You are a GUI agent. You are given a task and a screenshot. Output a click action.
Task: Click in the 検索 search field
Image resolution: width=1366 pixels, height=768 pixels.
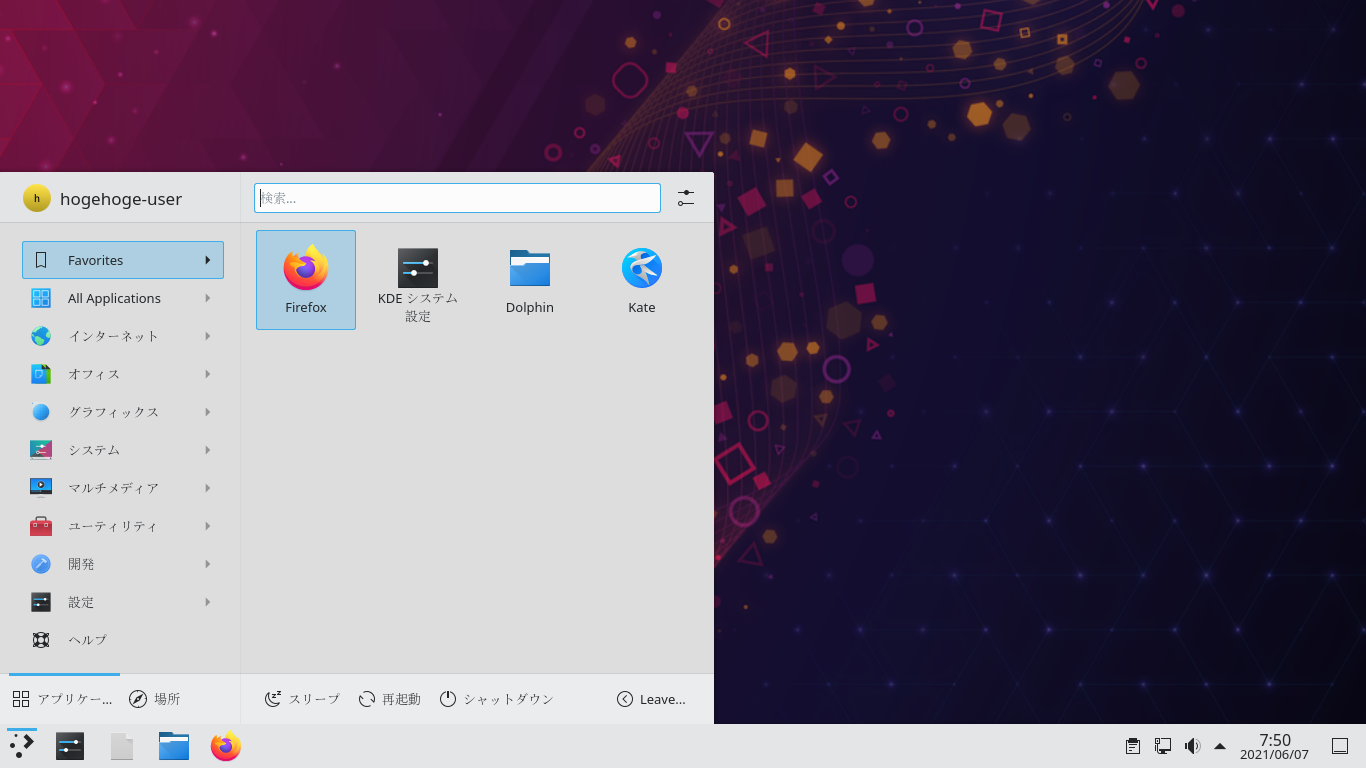pos(457,198)
